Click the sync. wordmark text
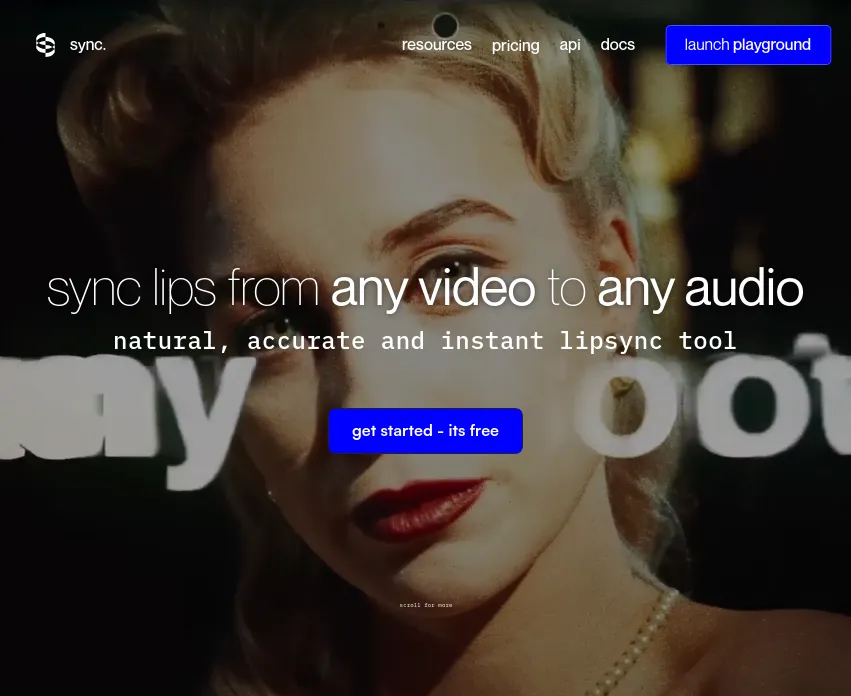The image size is (851, 696). click(x=87, y=44)
